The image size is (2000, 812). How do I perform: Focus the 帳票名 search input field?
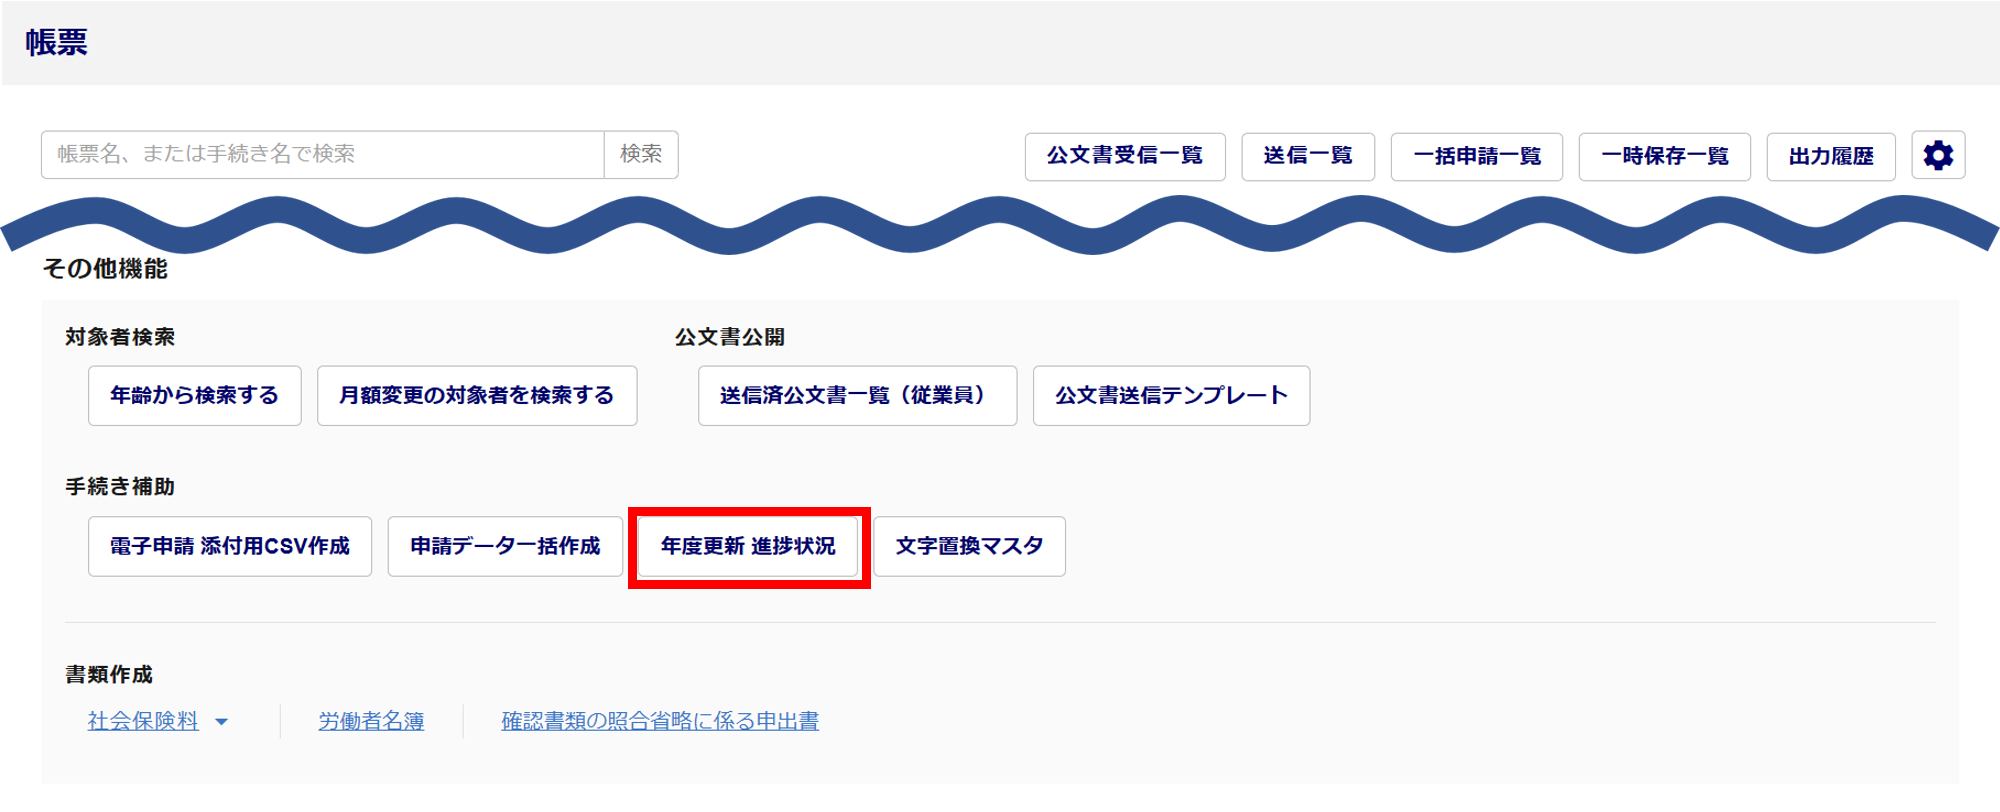click(322, 154)
